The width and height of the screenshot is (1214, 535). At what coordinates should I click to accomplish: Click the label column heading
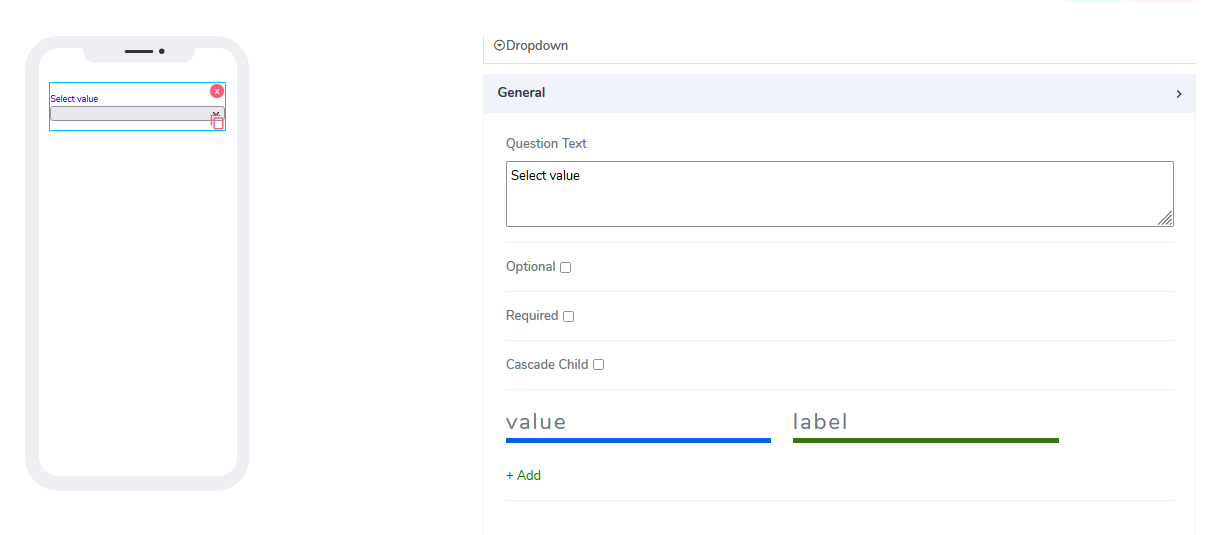pyautogui.click(x=820, y=422)
